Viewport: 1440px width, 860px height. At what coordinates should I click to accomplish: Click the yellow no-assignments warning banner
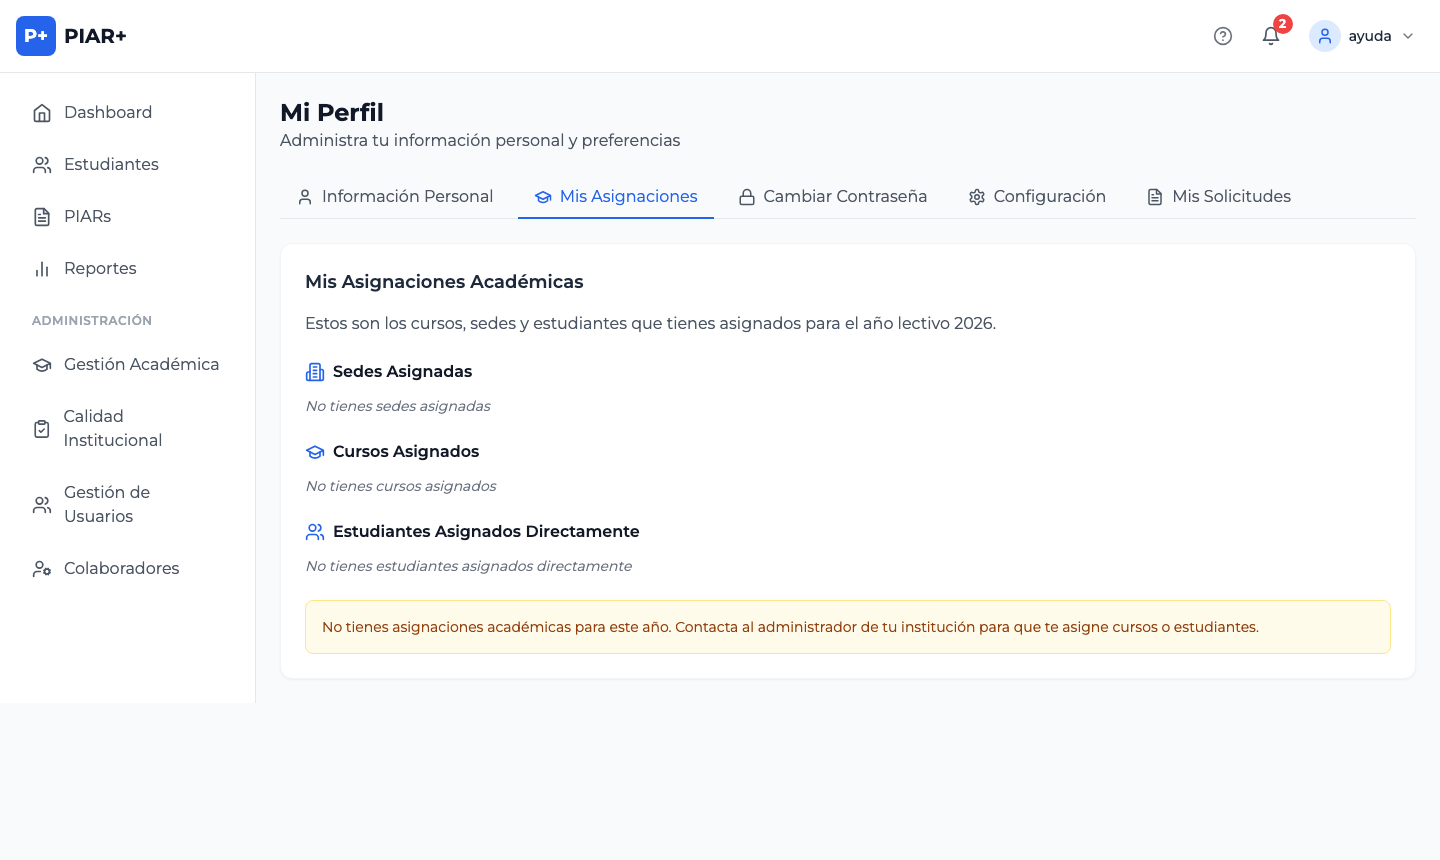[847, 627]
